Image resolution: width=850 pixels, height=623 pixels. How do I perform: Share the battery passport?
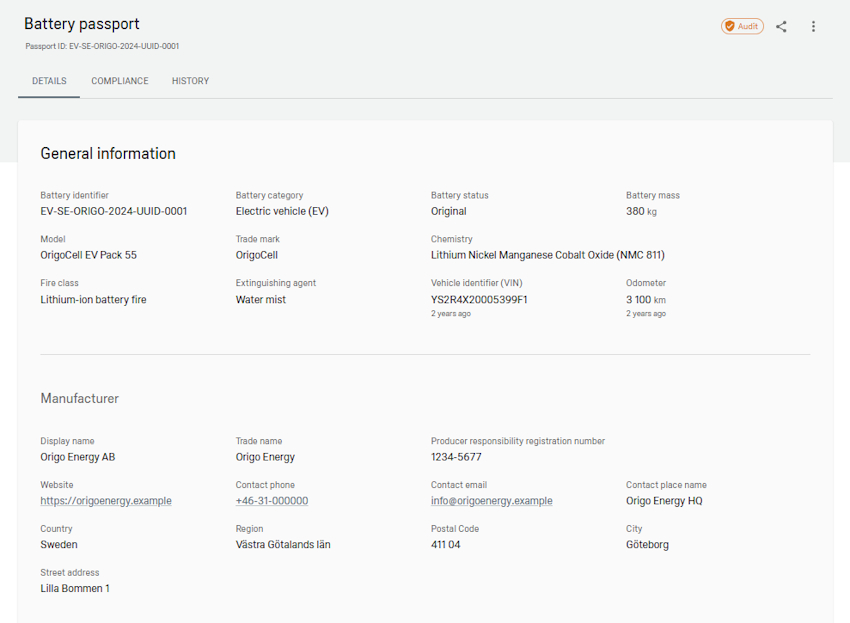tap(781, 26)
